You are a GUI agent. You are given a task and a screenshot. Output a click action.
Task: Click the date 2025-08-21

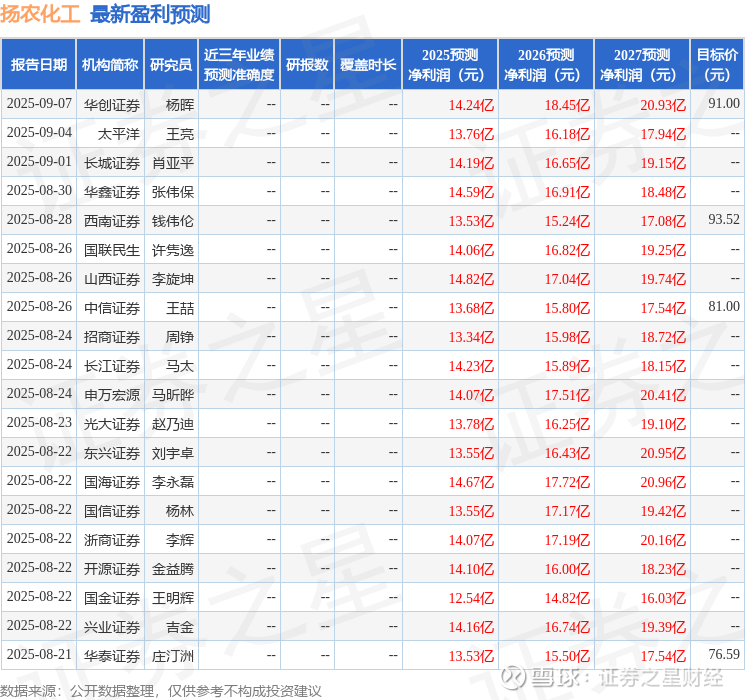pos(39,654)
